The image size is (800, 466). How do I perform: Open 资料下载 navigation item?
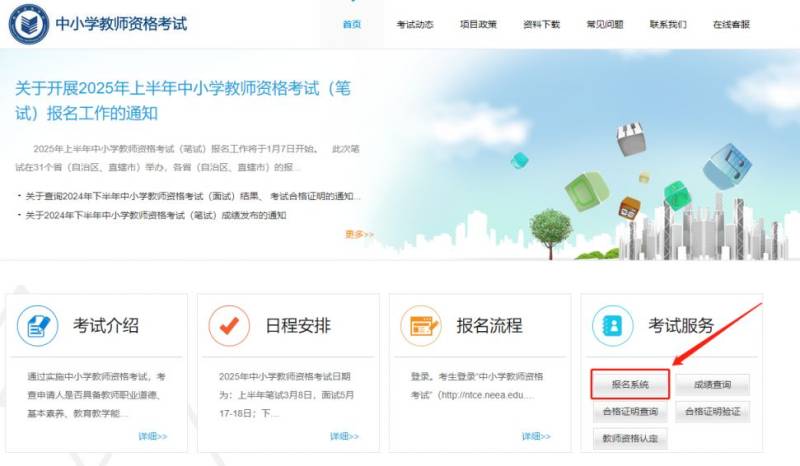[x=541, y=24]
